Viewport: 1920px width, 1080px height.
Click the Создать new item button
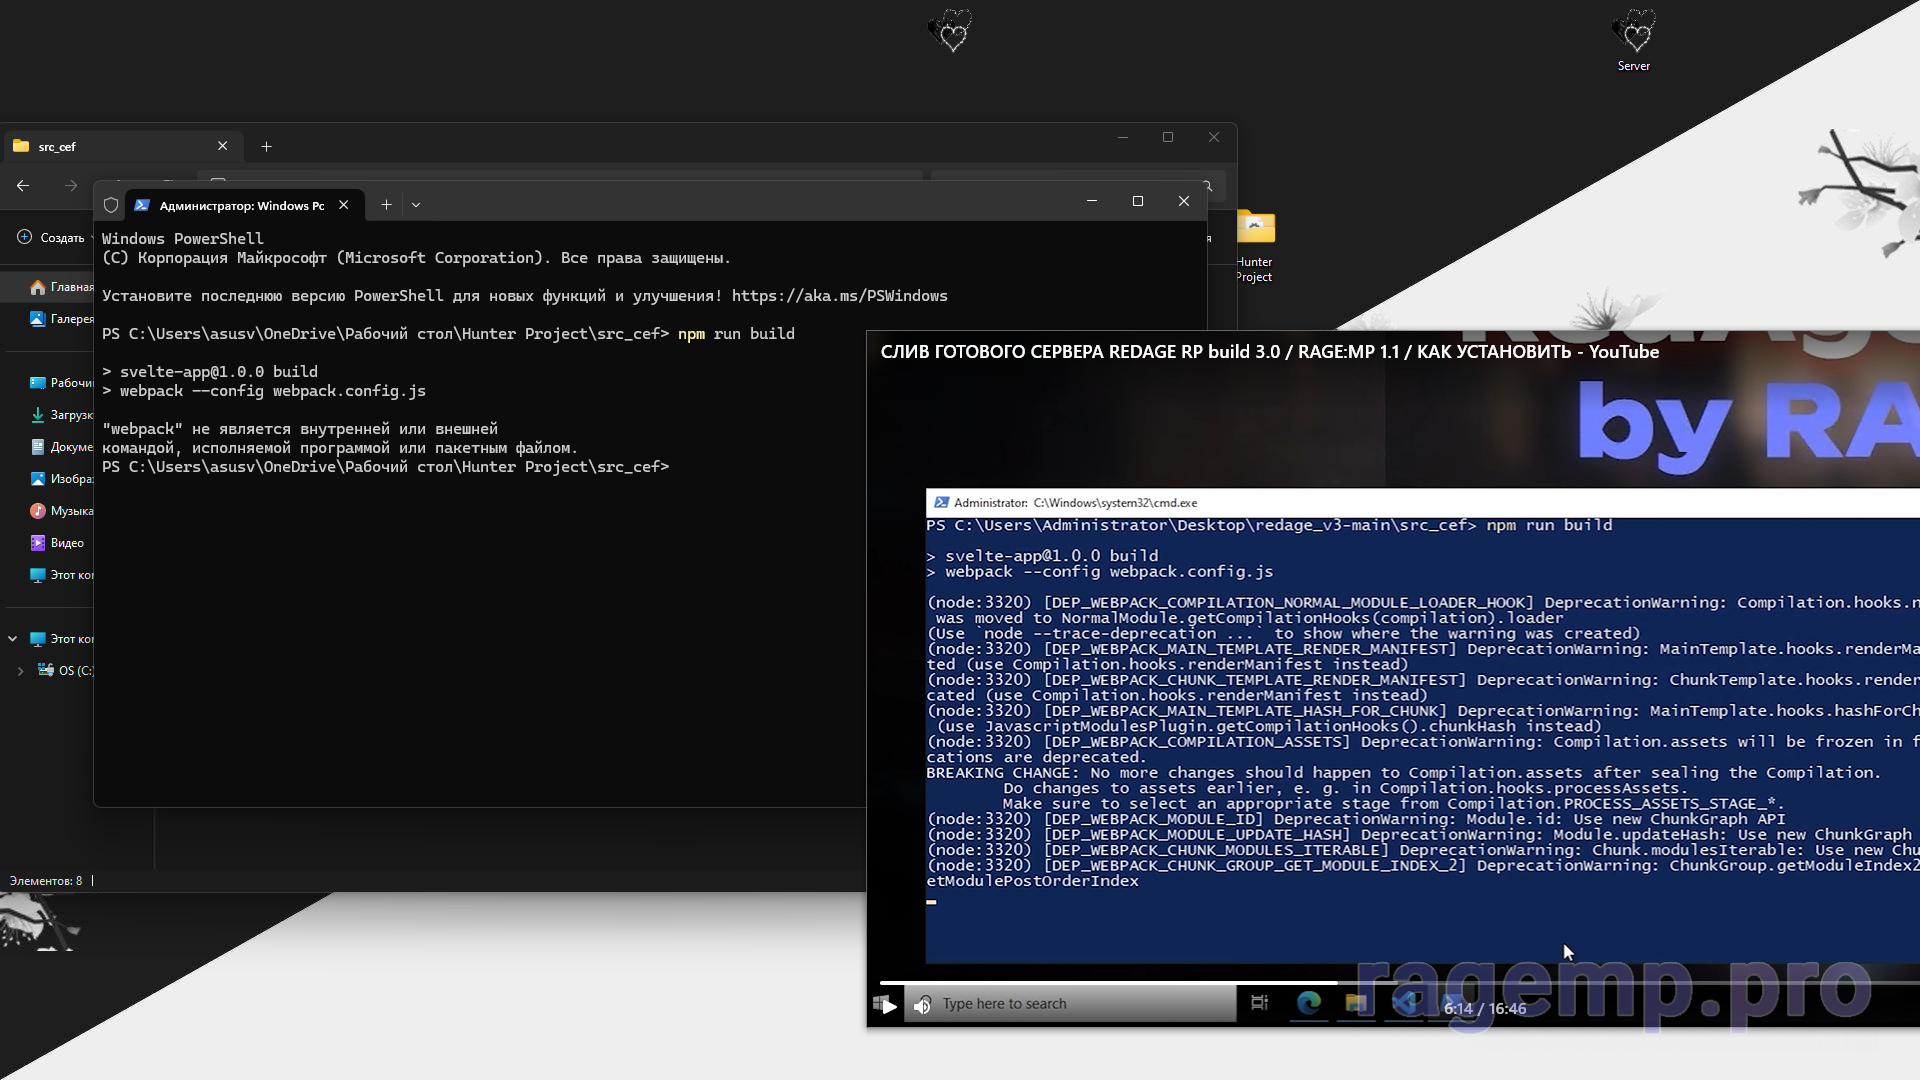click(52, 238)
